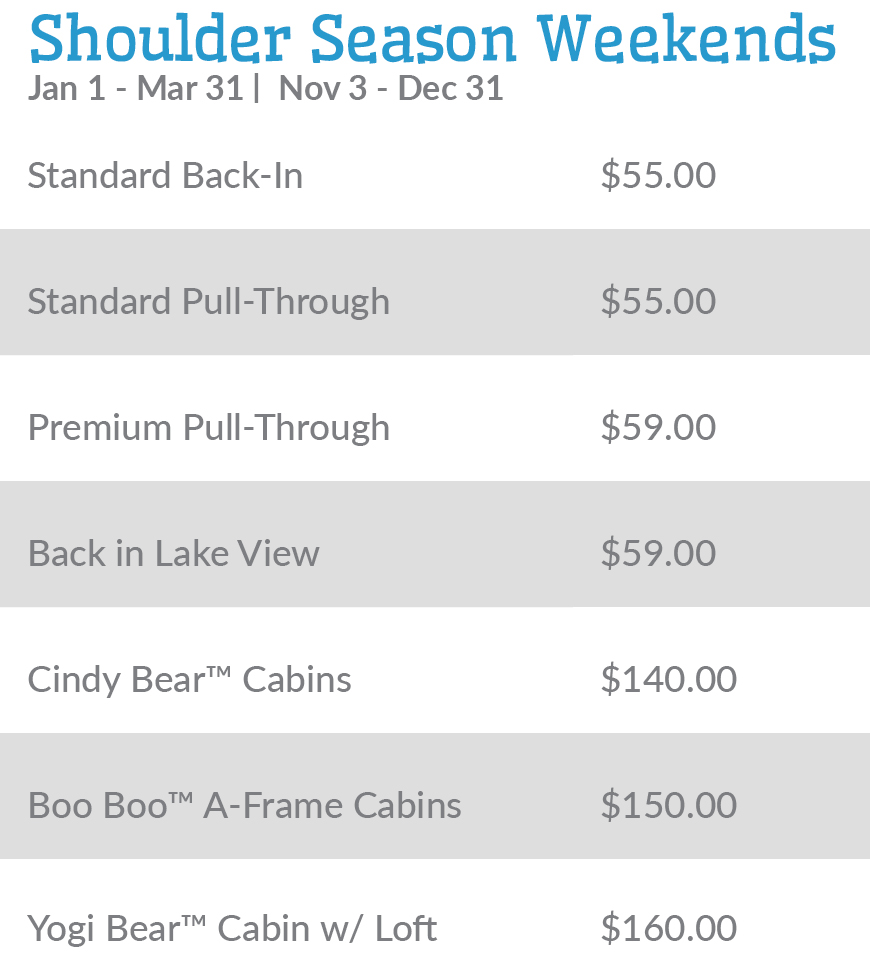Viewport: 870px width, 979px height.
Task: Click the Shoulder Season Weekends heading
Action: (432, 39)
